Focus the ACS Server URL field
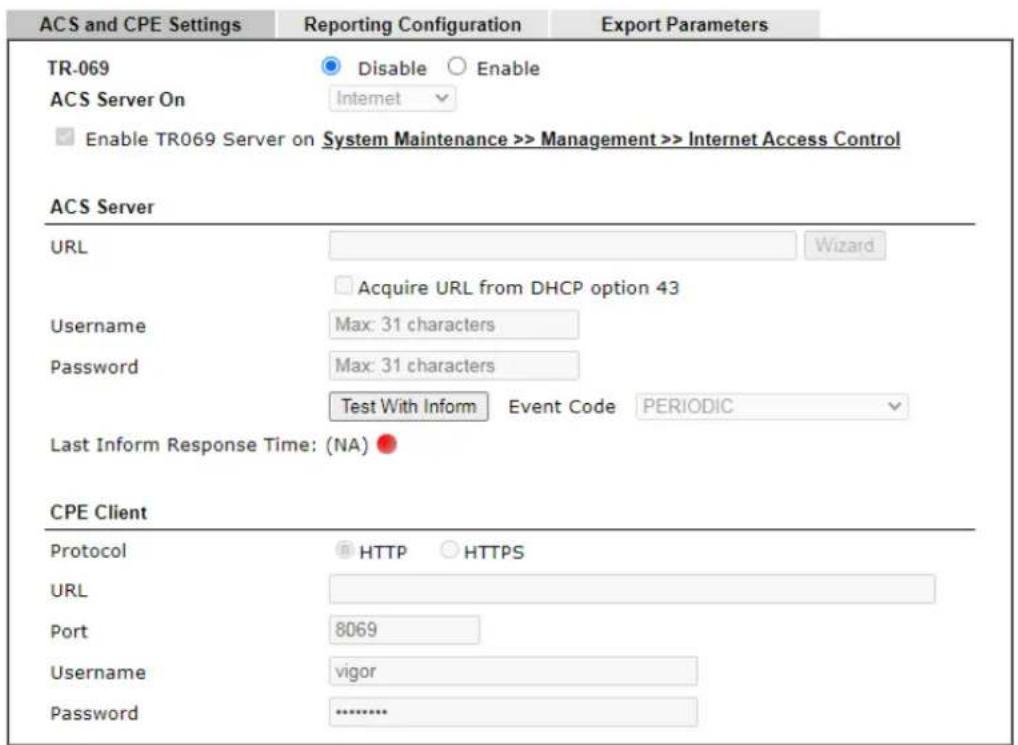Screen dimensions: 1018x745 pyautogui.click(x=562, y=245)
